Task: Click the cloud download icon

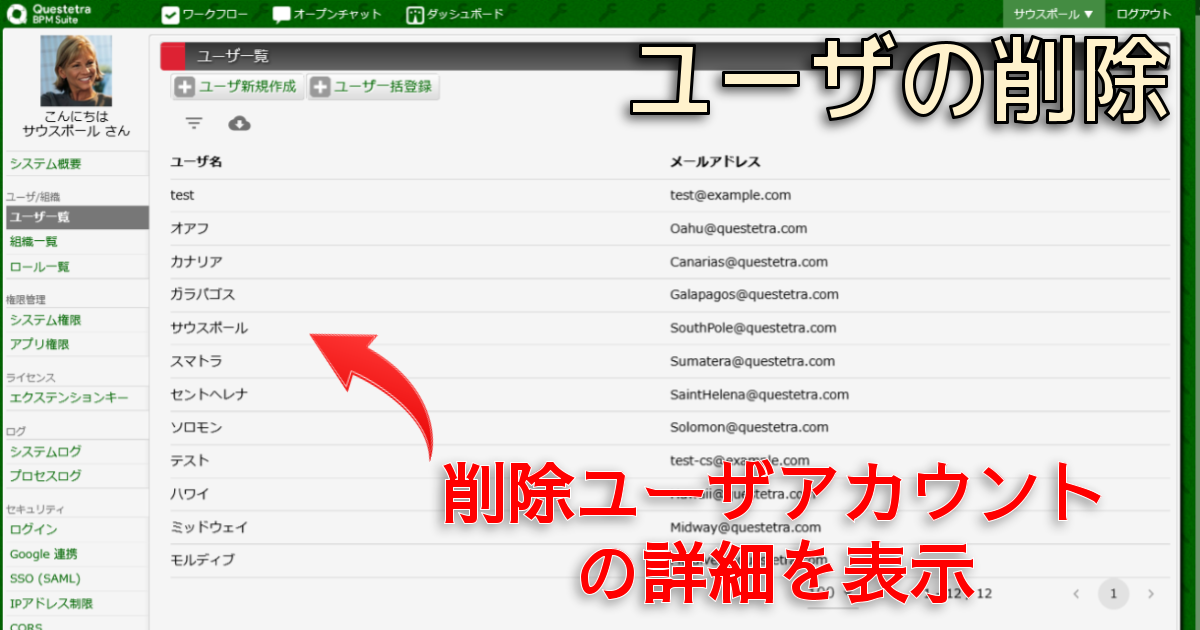Action: pos(239,123)
